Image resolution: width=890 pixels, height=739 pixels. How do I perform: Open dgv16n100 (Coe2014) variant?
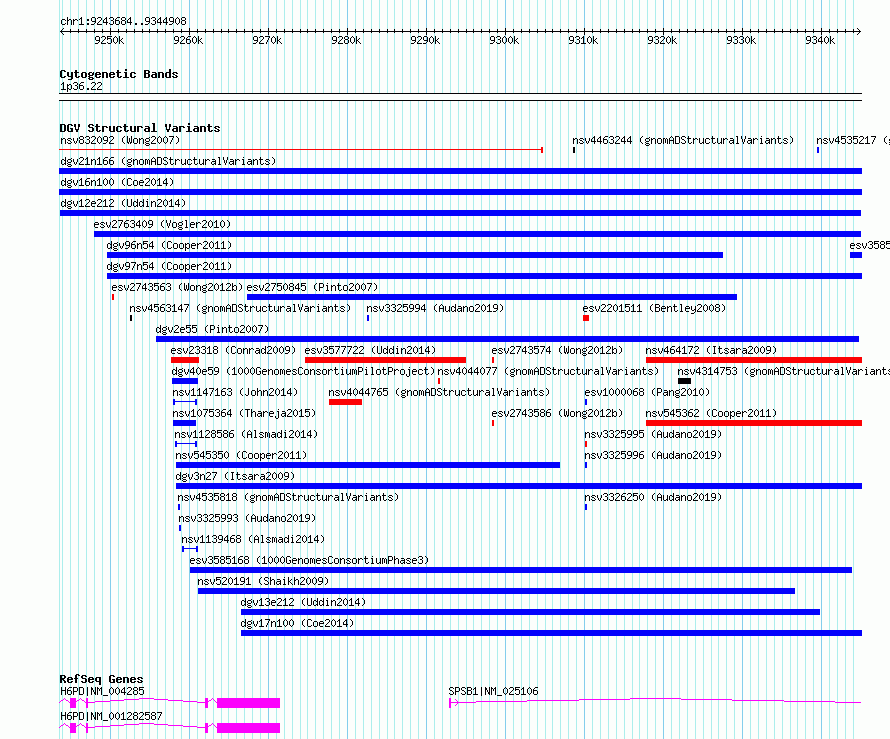pos(117,182)
